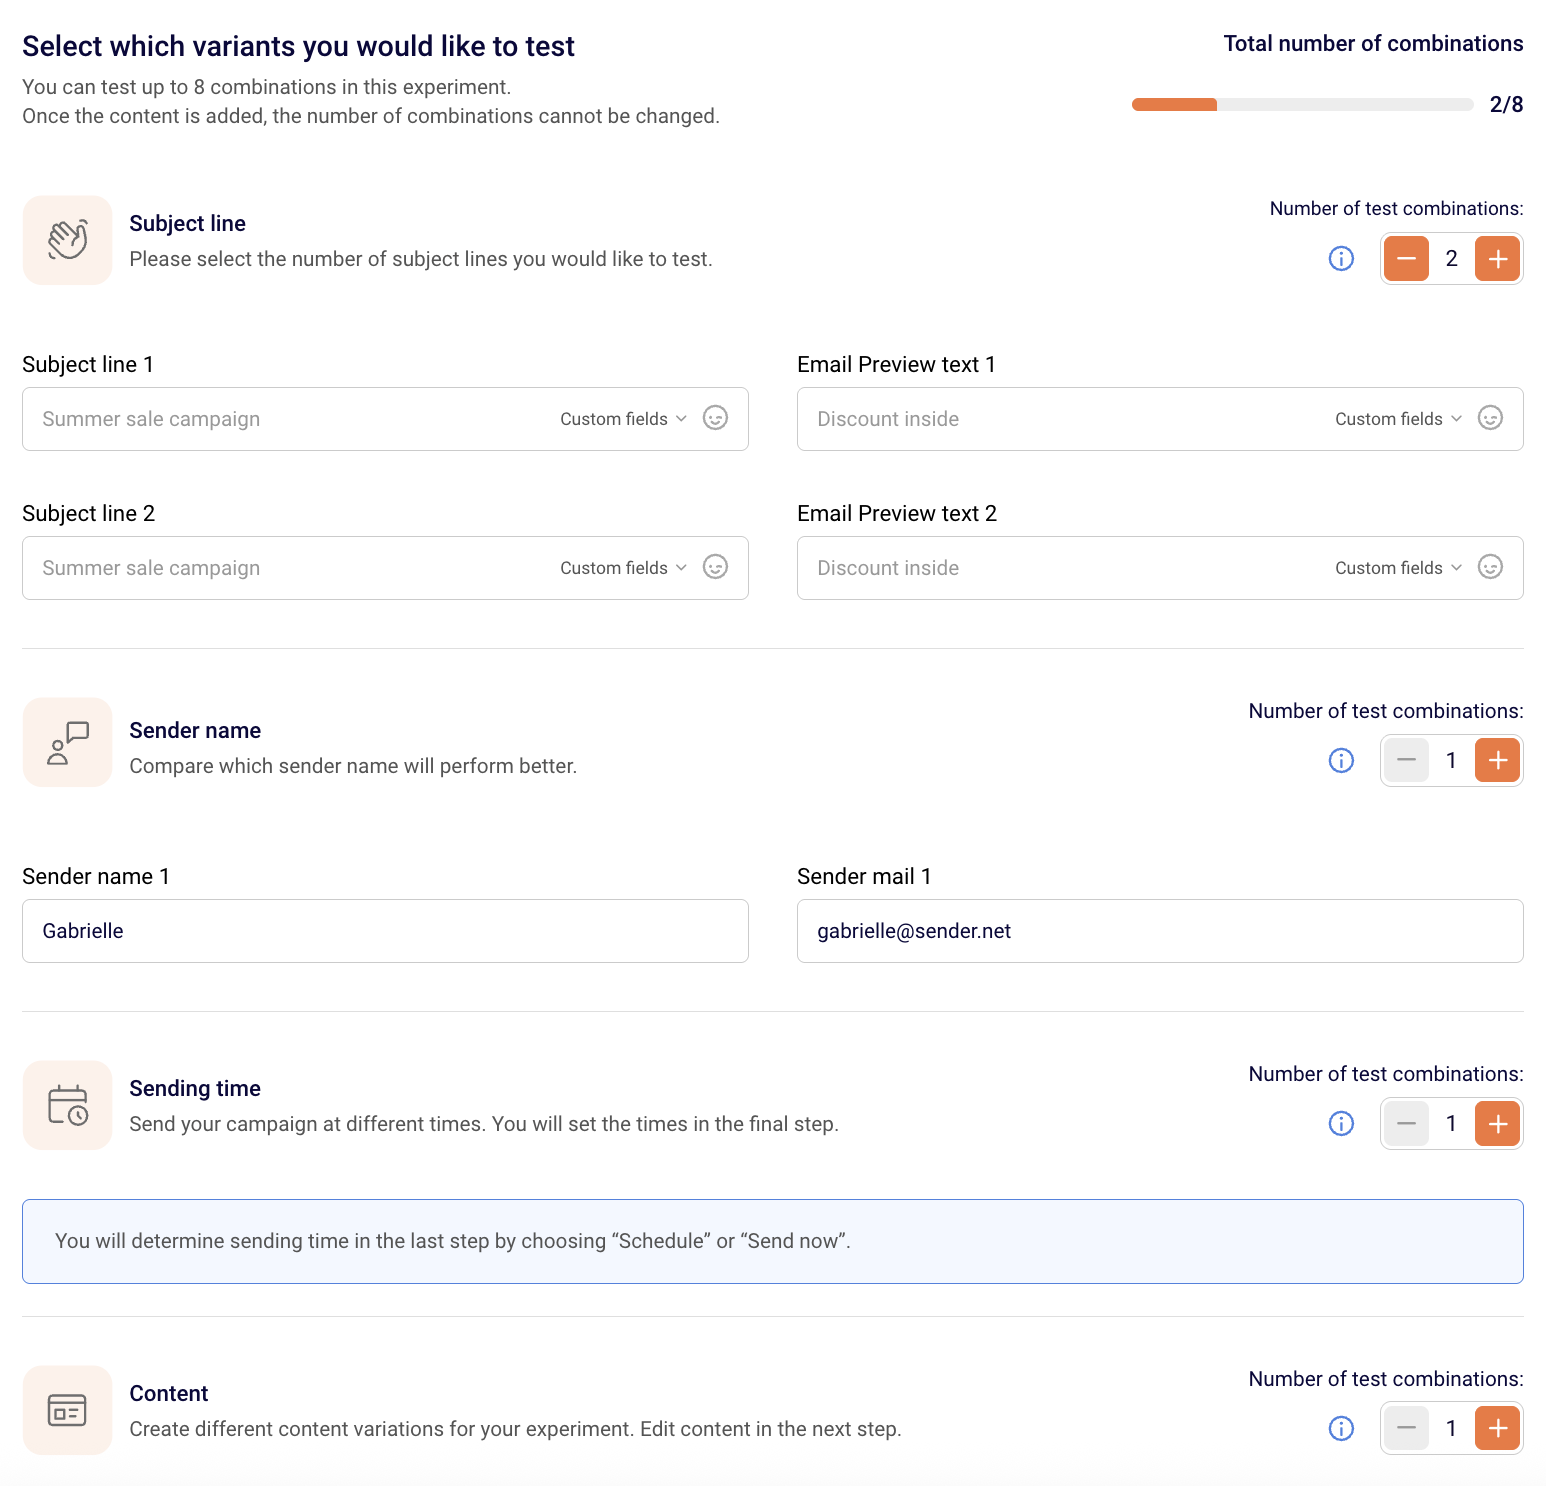Viewport: 1546px width, 1486px height.
Task: Click the Sender mail 1 input field
Action: (1160, 931)
